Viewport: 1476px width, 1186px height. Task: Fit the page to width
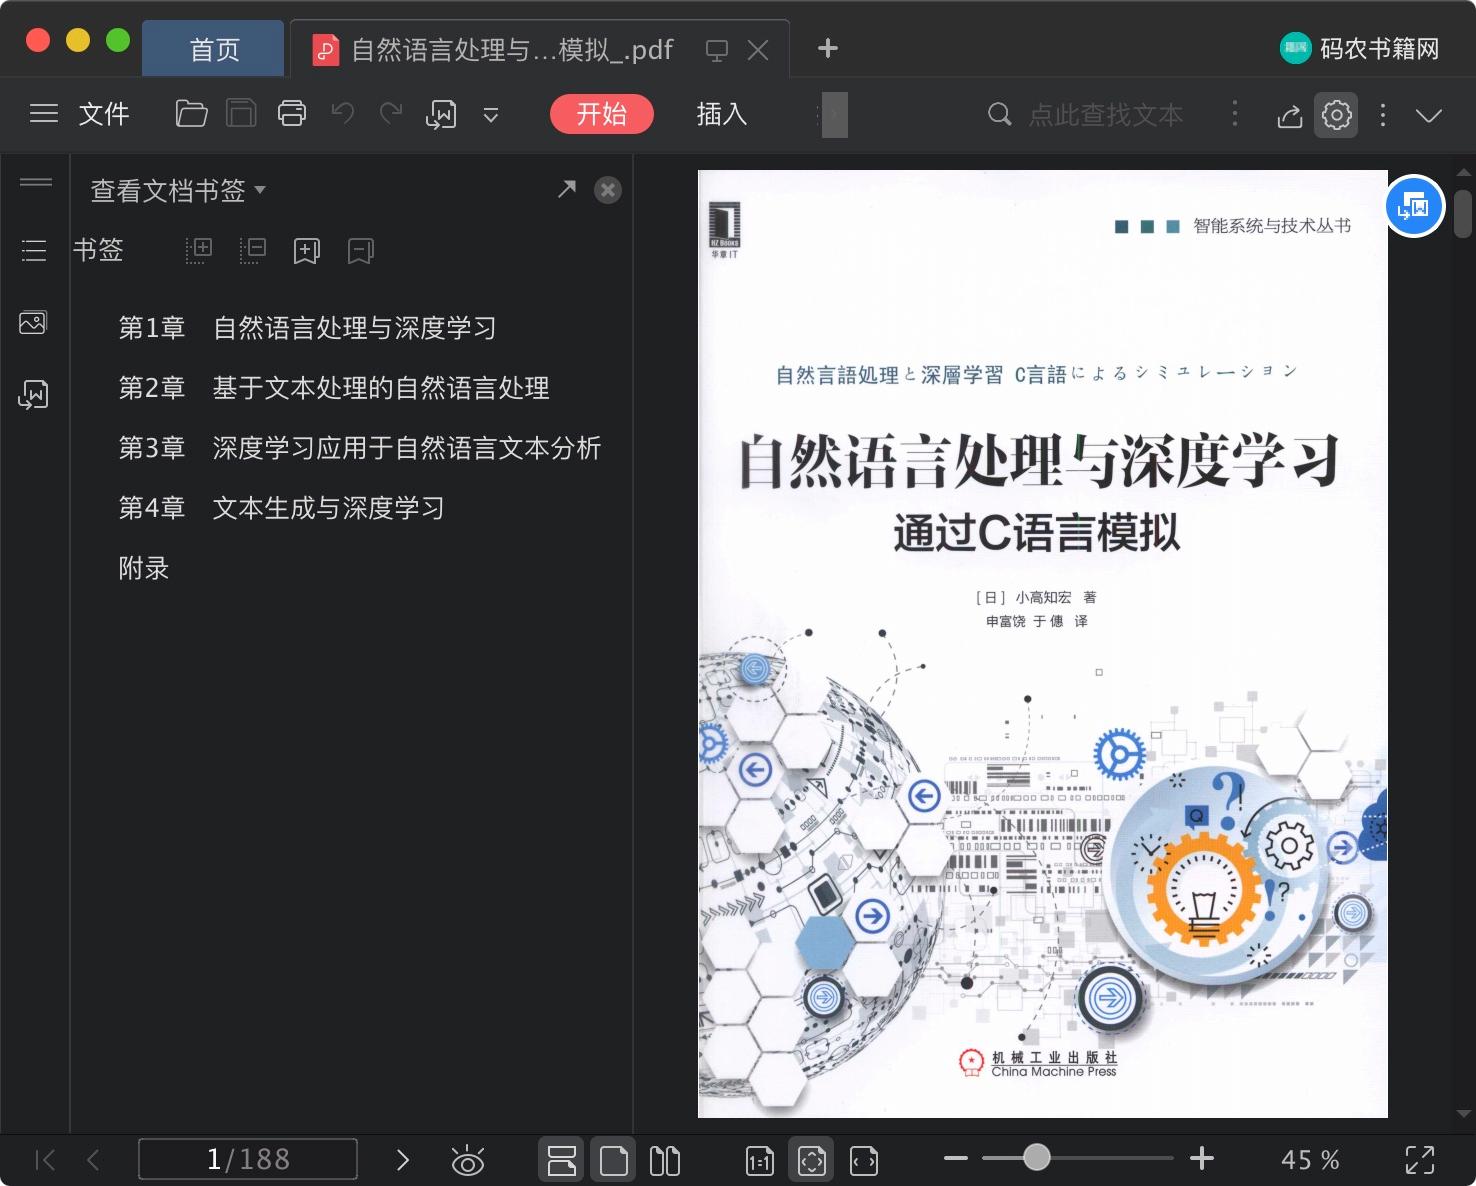pyautogui.click(x=864, y=1160)
